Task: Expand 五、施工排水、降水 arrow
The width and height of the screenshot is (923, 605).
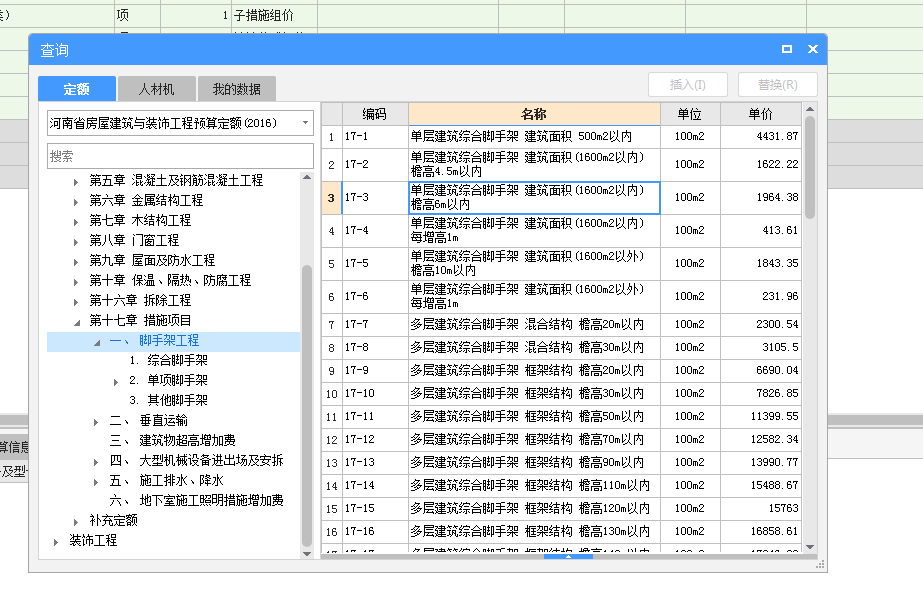Action: 96,483
